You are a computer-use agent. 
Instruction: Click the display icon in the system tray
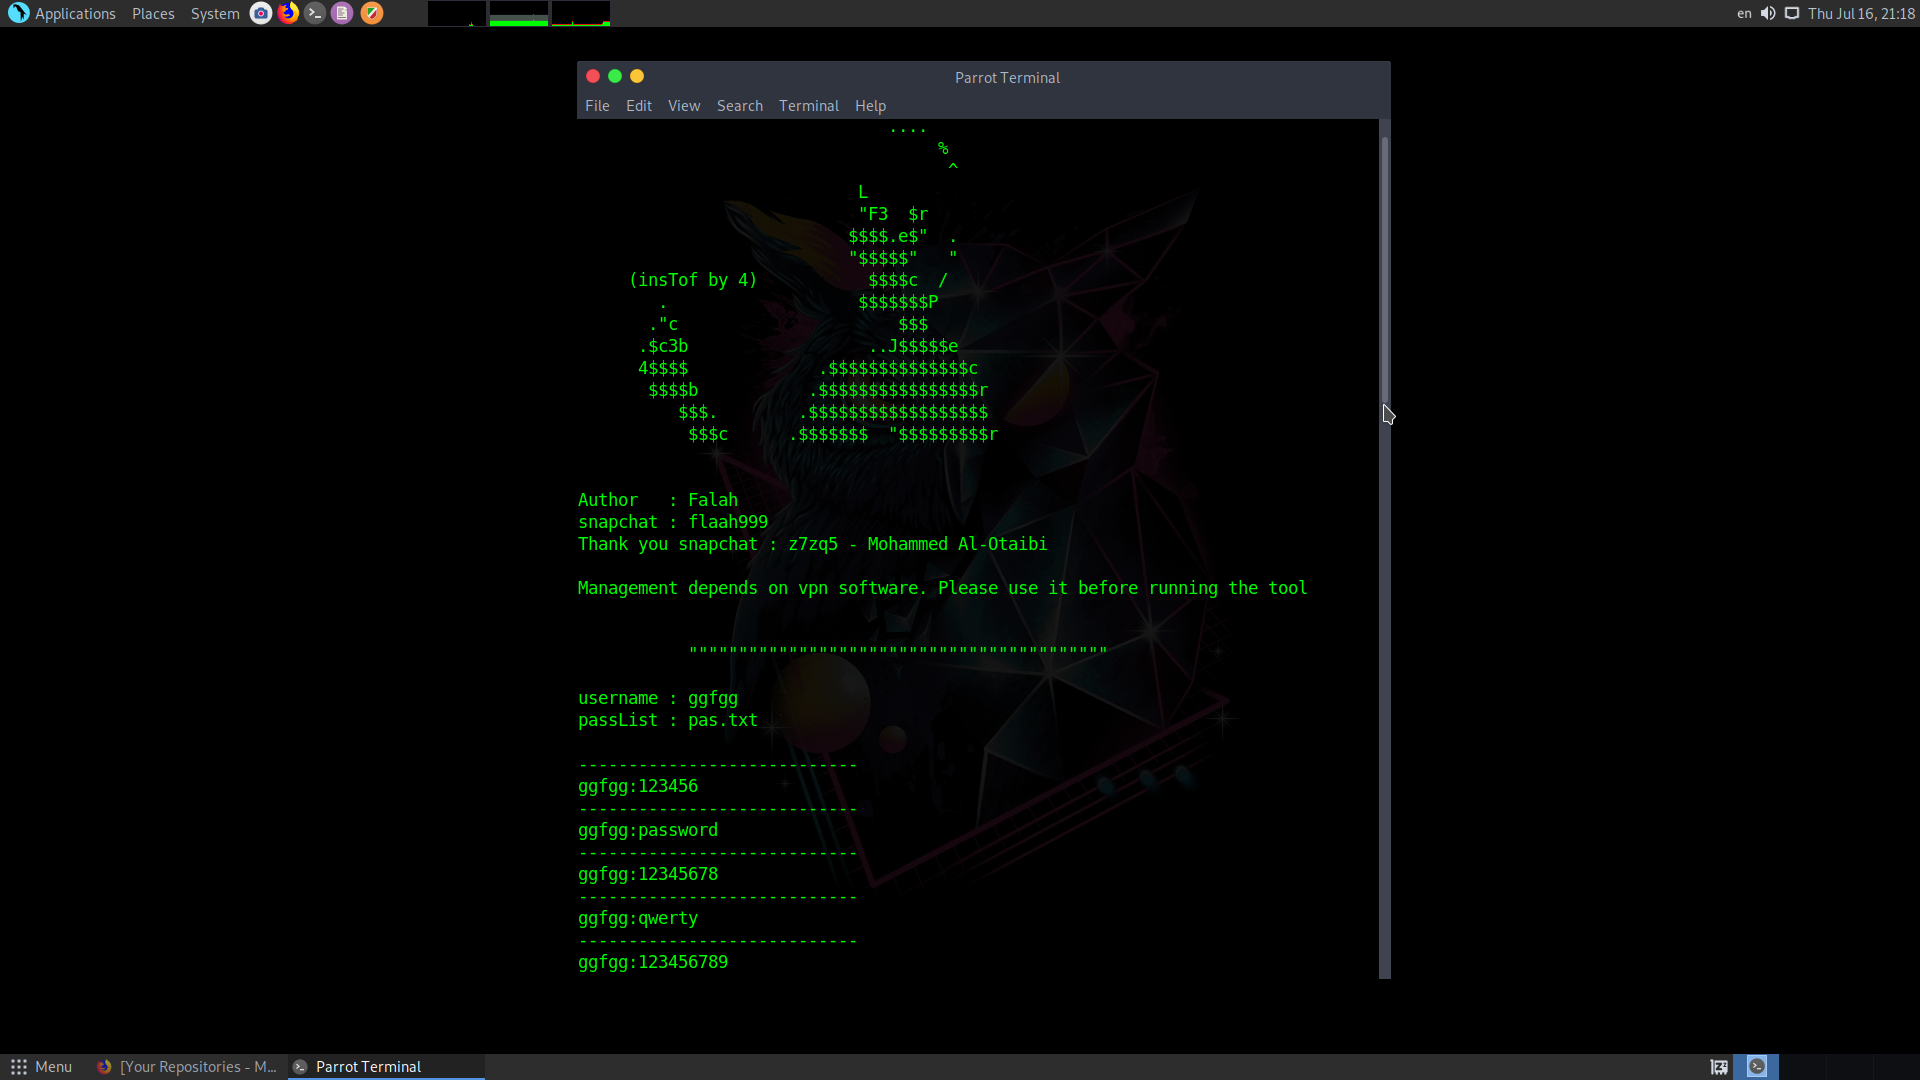(1793, 13)
